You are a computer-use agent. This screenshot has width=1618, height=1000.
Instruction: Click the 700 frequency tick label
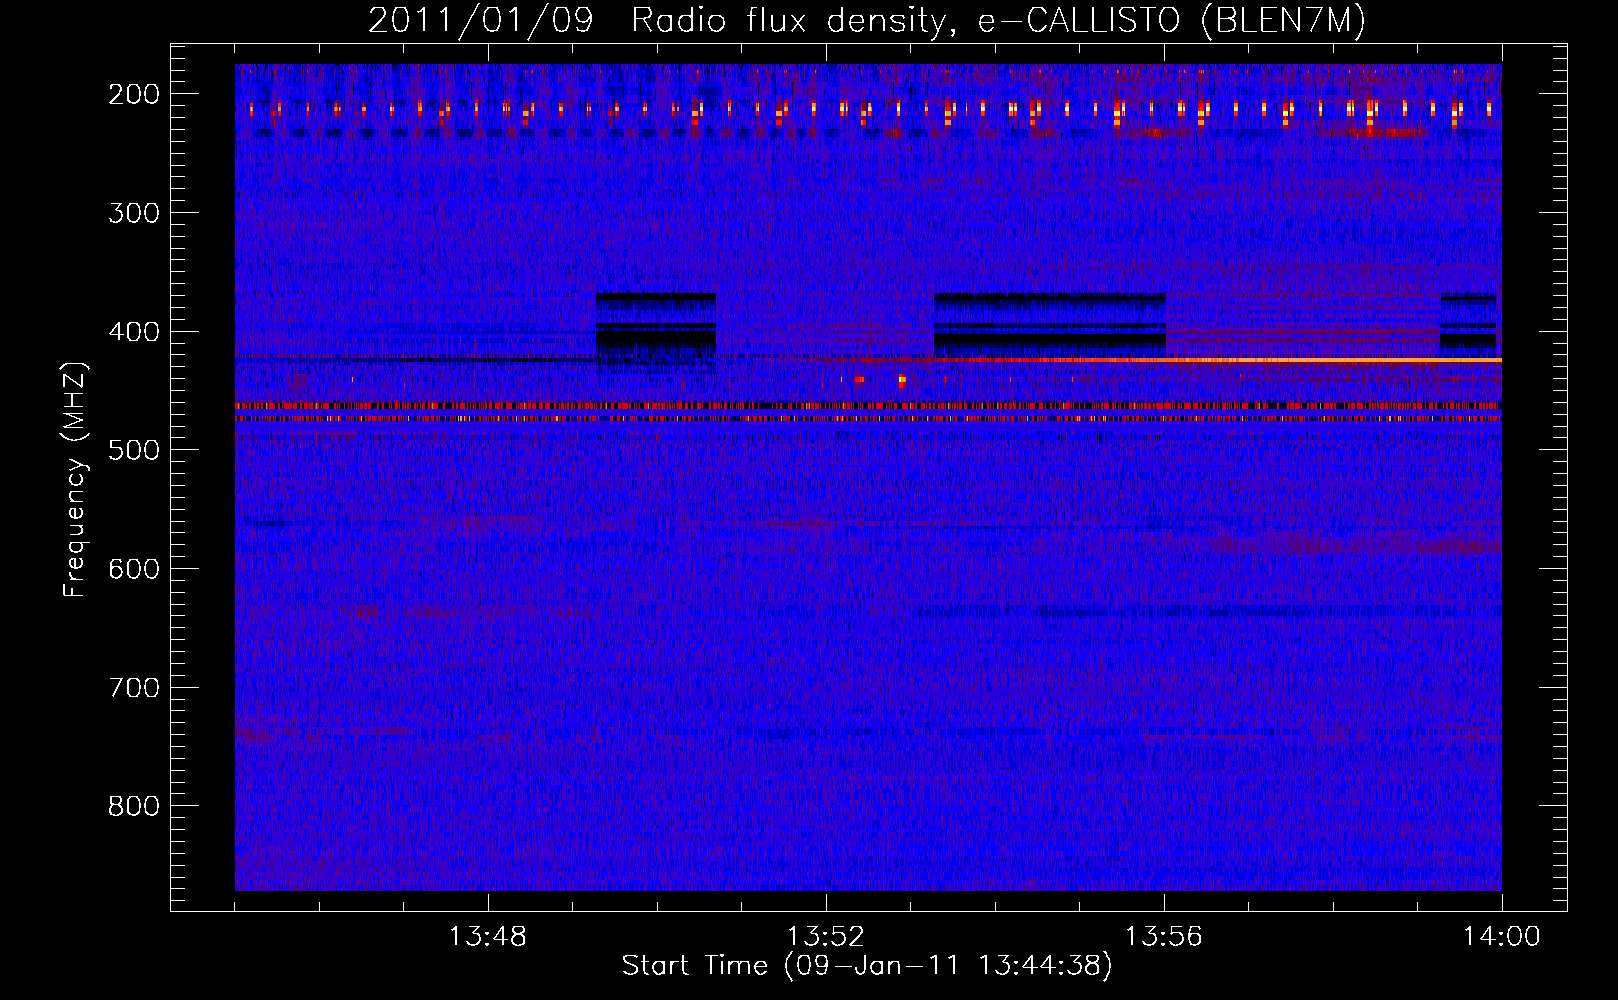click(134, 688)
